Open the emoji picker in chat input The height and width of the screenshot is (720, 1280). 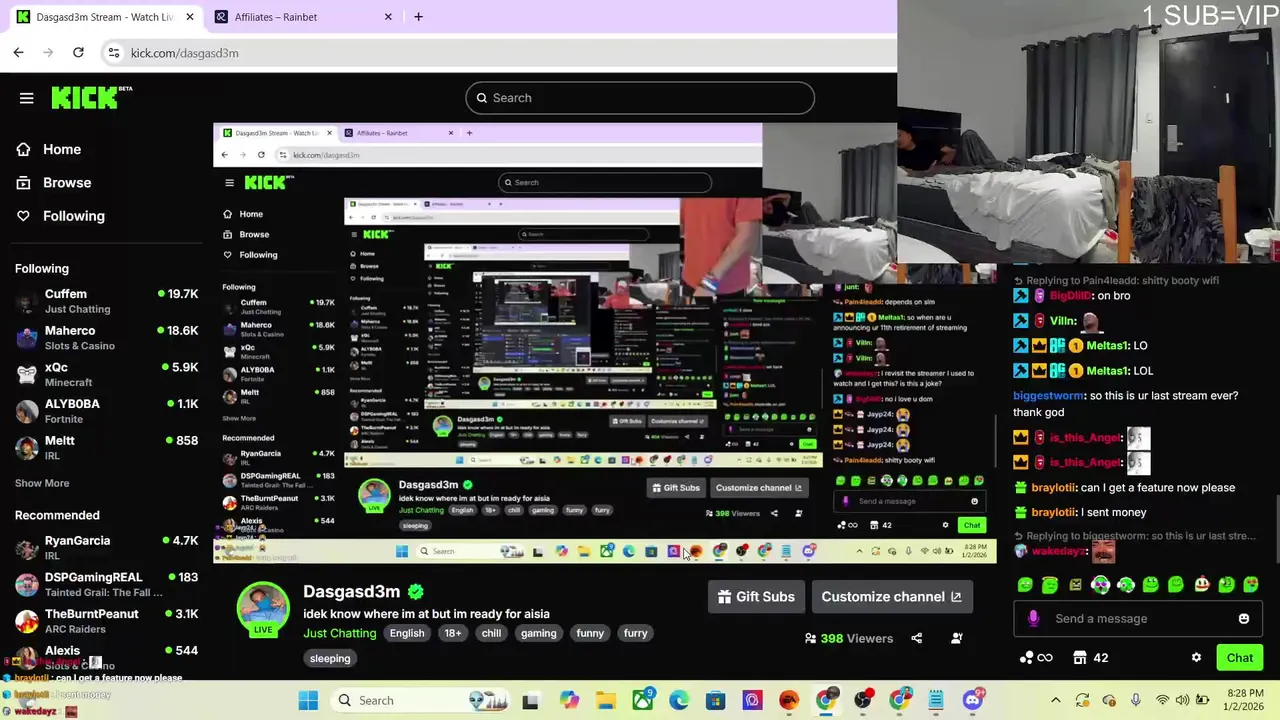point(1243,619)
